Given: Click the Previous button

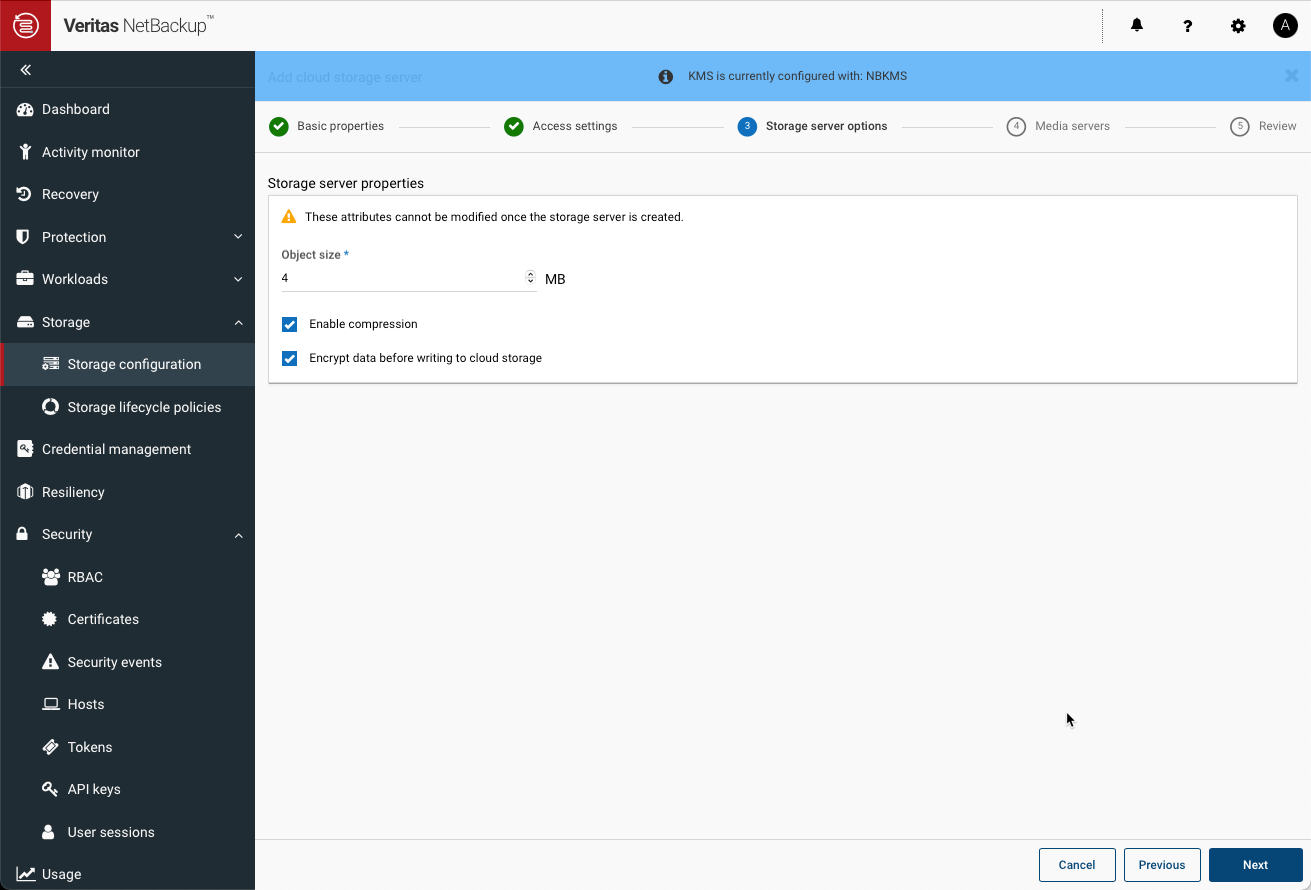Looking at the screenshot, I should 1162,865.
